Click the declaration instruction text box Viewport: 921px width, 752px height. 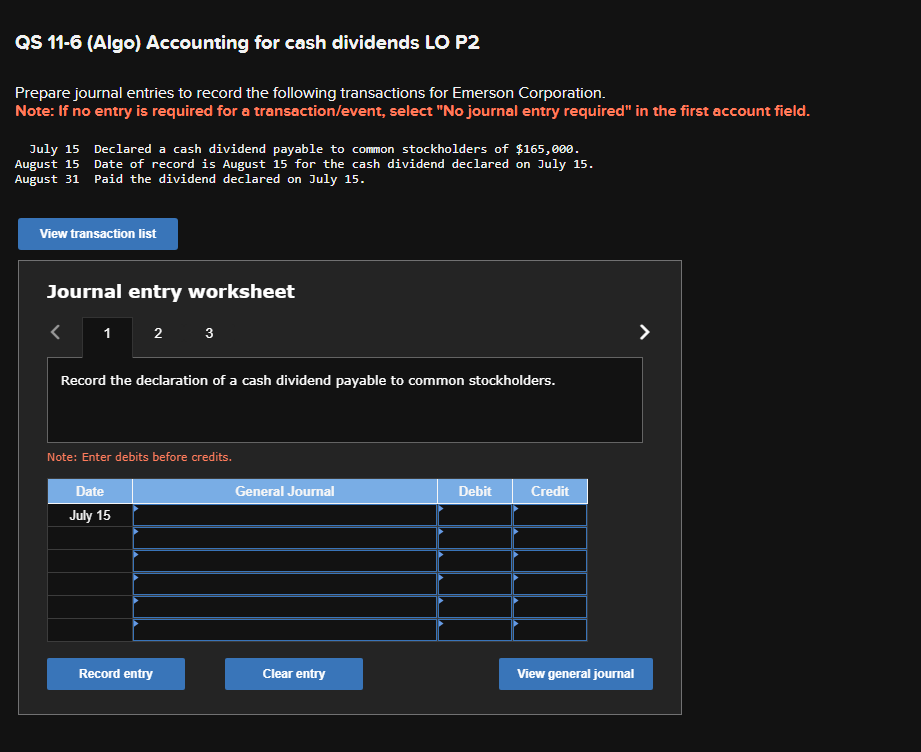click(x=345, y=400)
